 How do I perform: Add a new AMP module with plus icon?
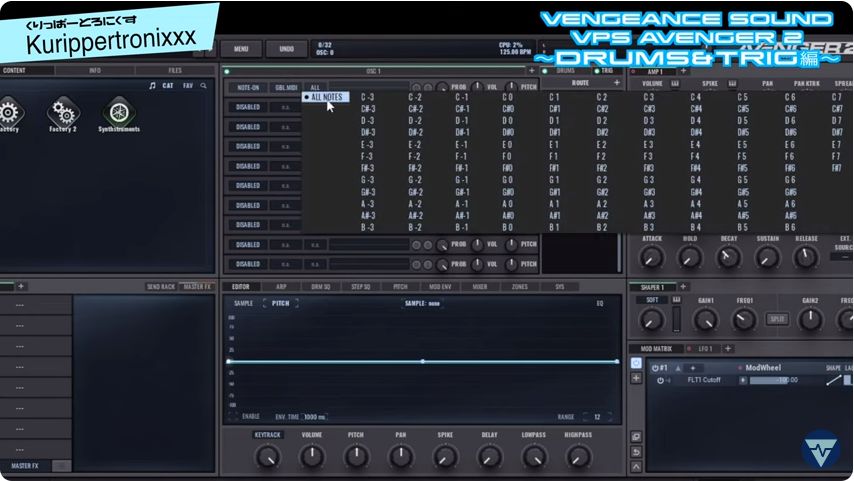coord(683,71)
